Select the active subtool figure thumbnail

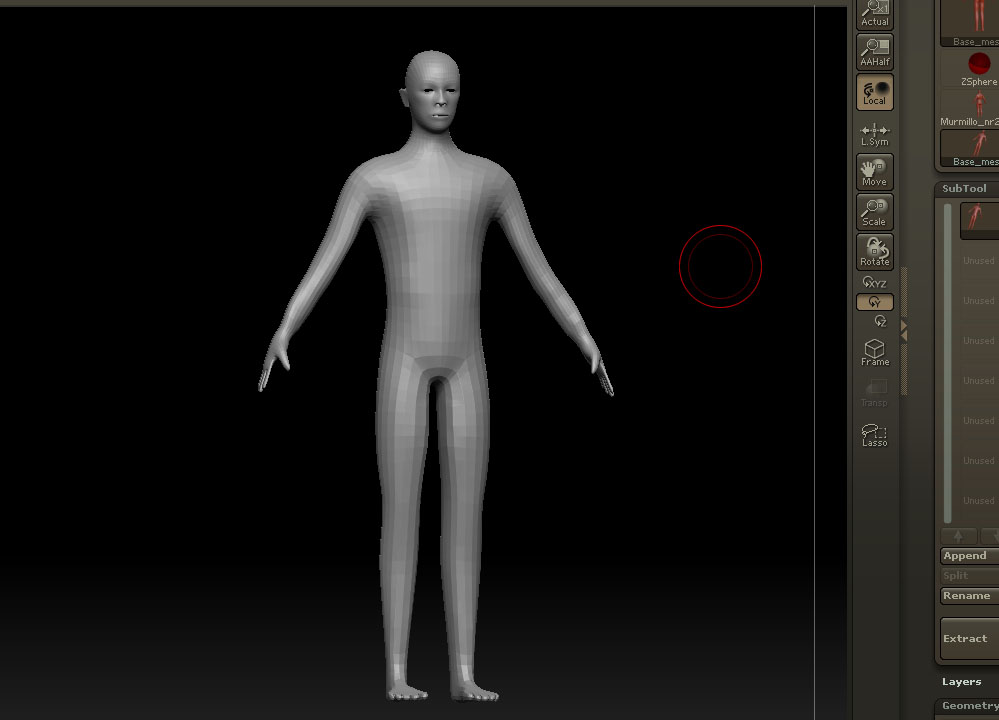979,220
